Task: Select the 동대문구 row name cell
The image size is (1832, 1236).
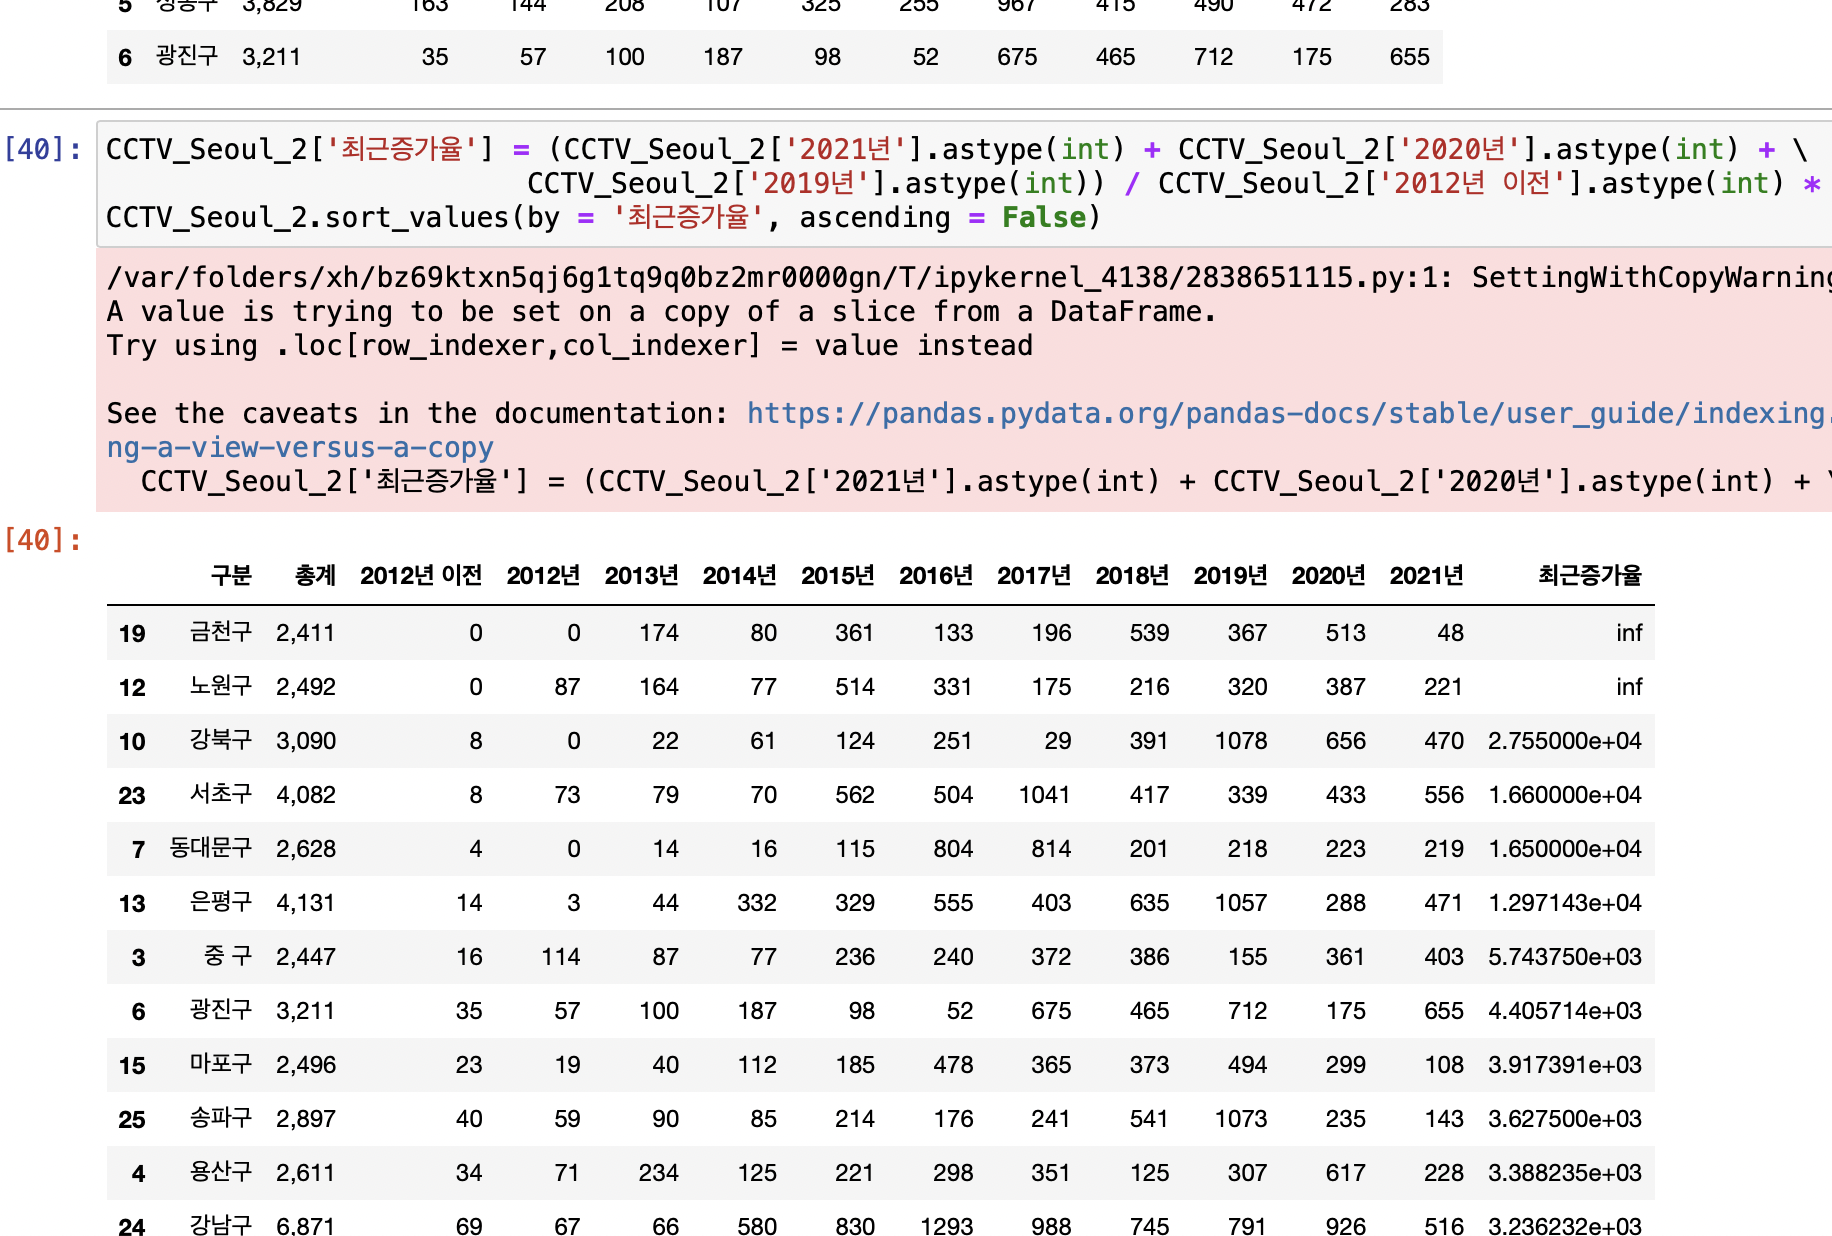Action: pos(210,848)
